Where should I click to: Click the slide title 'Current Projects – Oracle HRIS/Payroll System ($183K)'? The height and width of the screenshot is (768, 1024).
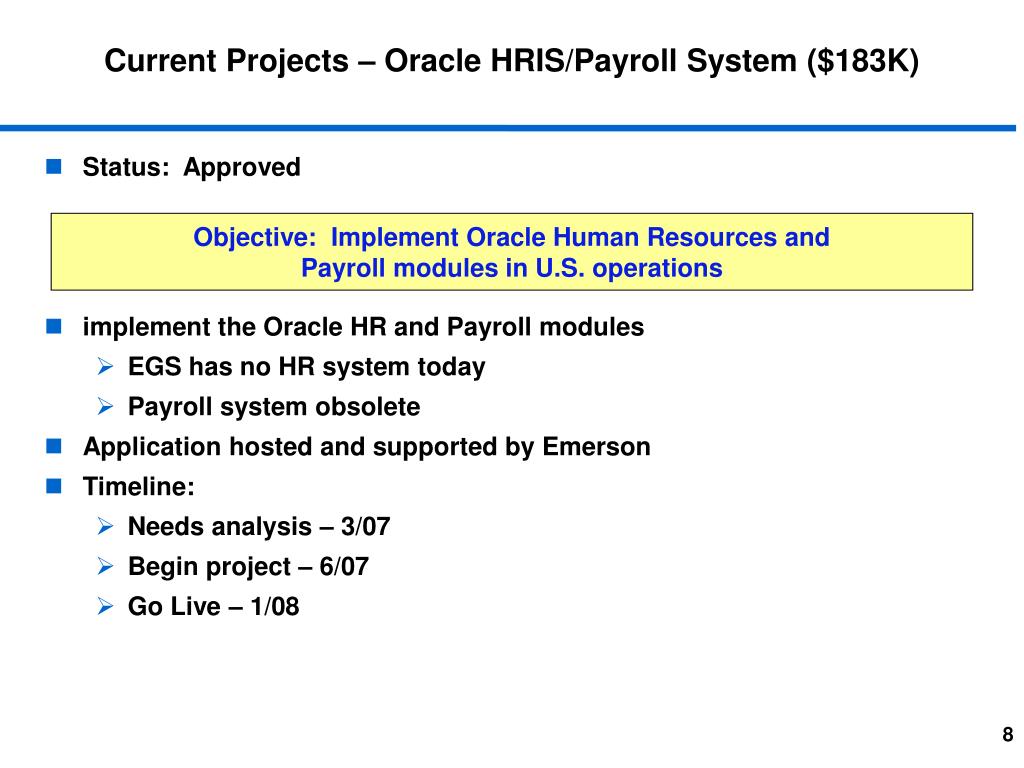tap(511, 61)
